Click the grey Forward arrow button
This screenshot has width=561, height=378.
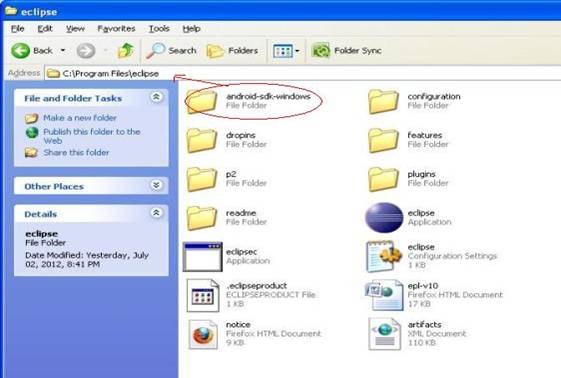(x=86, y=51)
